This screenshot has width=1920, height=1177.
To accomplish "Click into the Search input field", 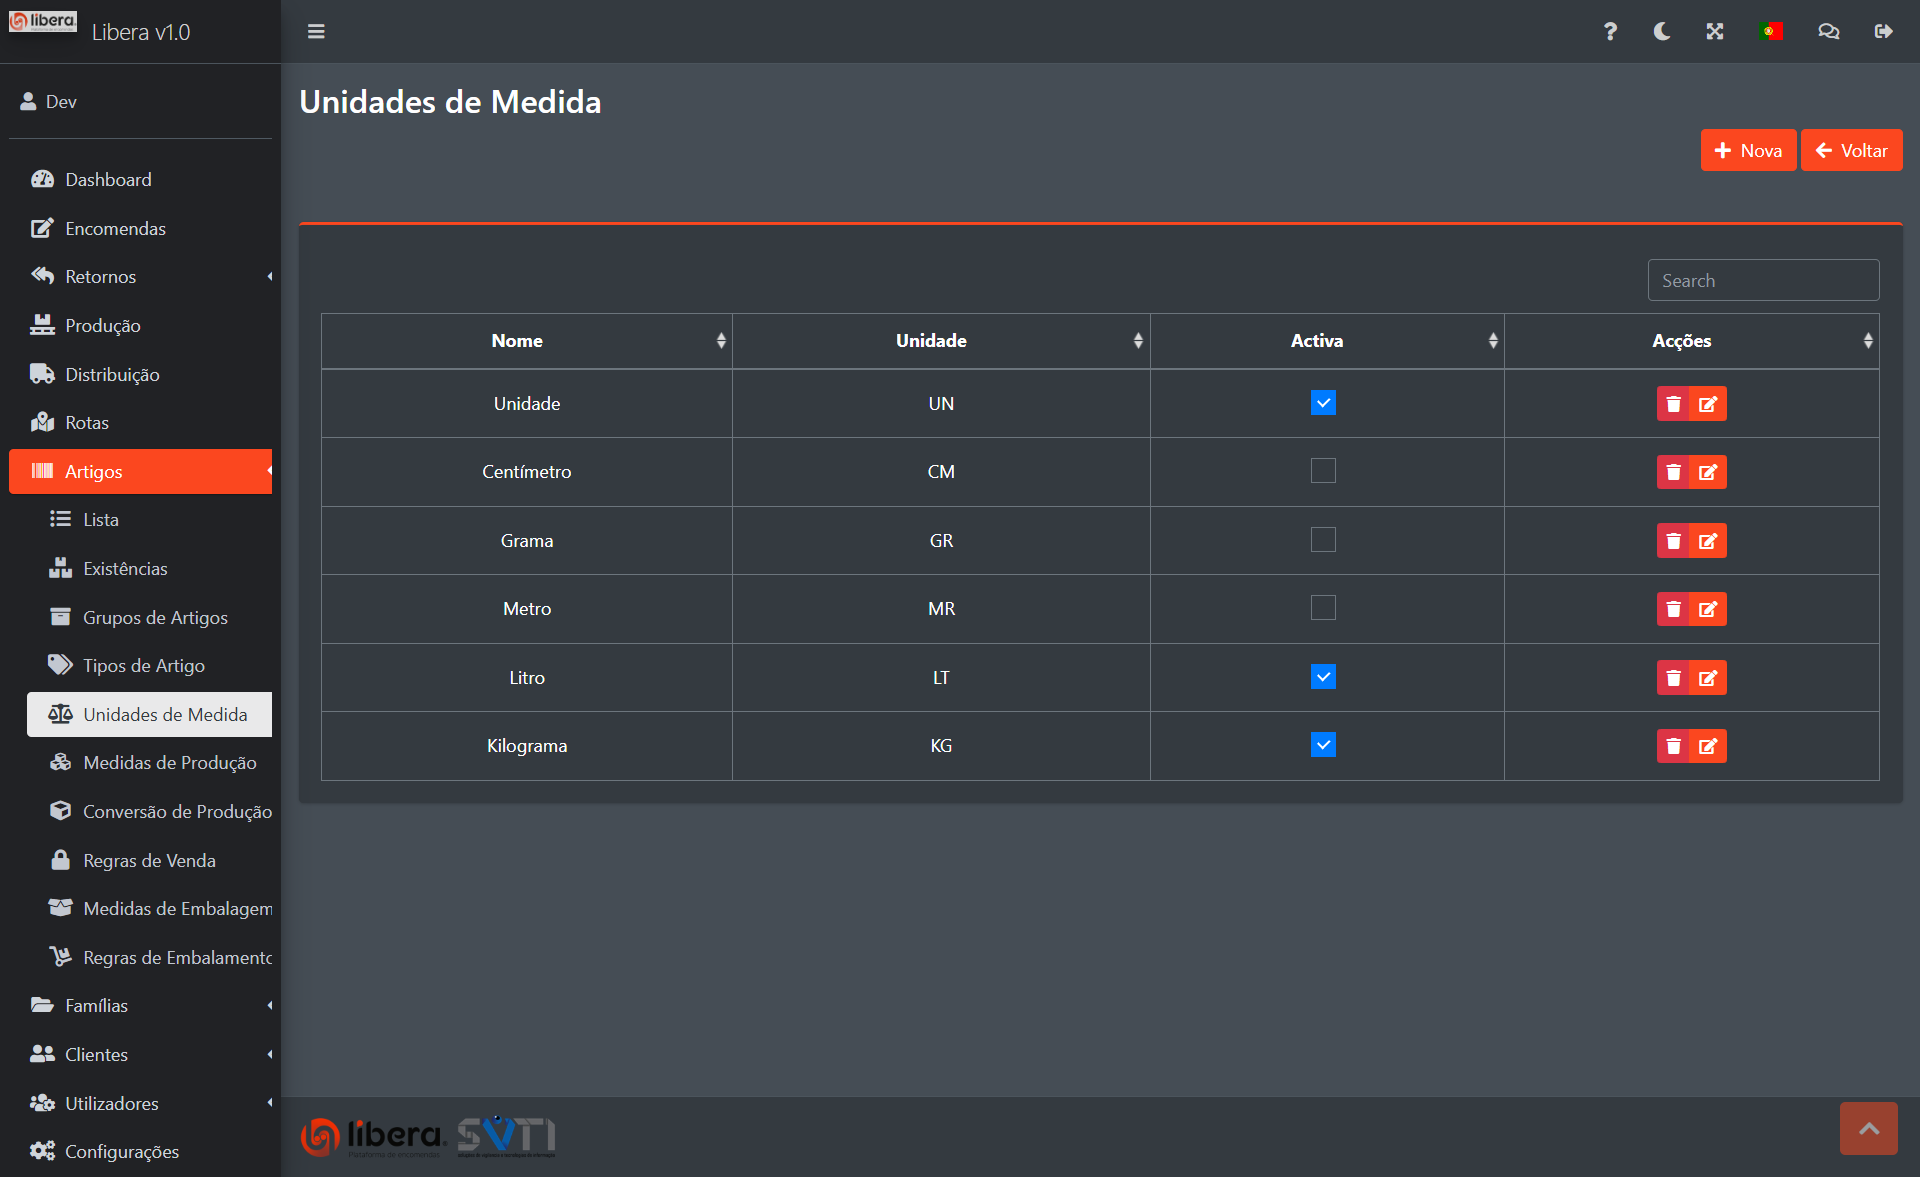I will pyautogui.click(x=1763, y=281).
